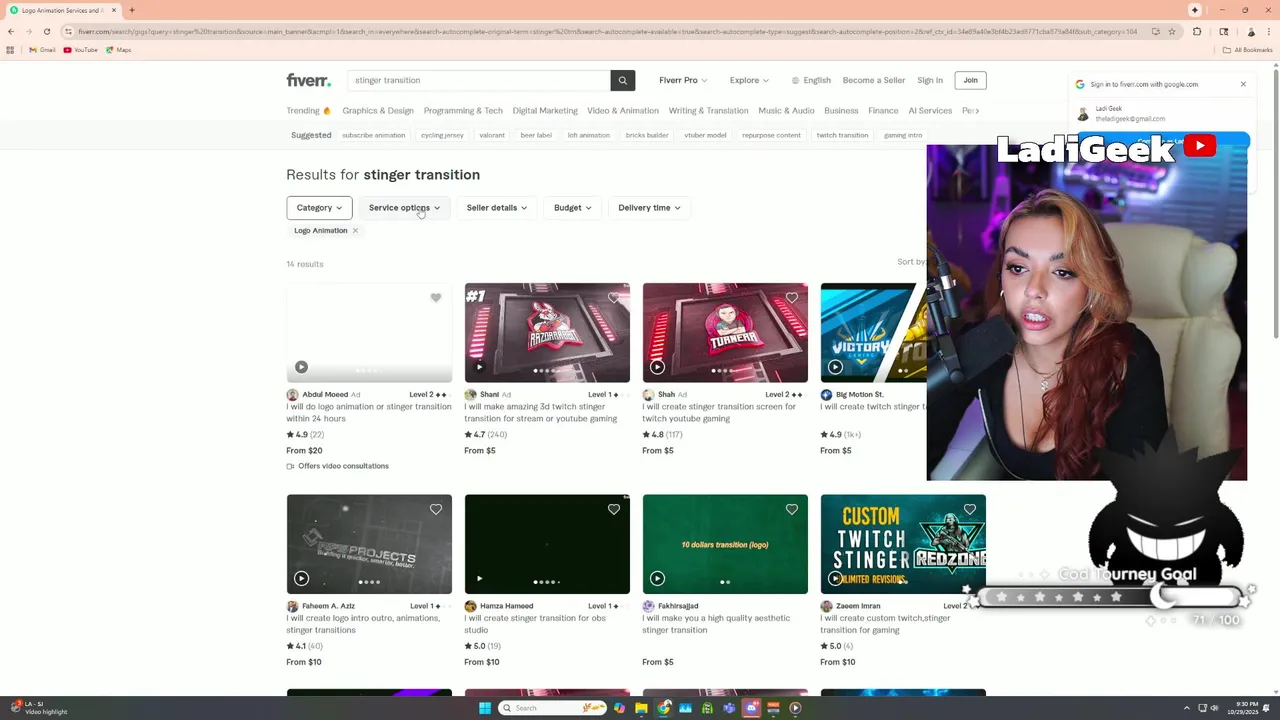Remove the Logo Animation filter tag

coord(355,231)
